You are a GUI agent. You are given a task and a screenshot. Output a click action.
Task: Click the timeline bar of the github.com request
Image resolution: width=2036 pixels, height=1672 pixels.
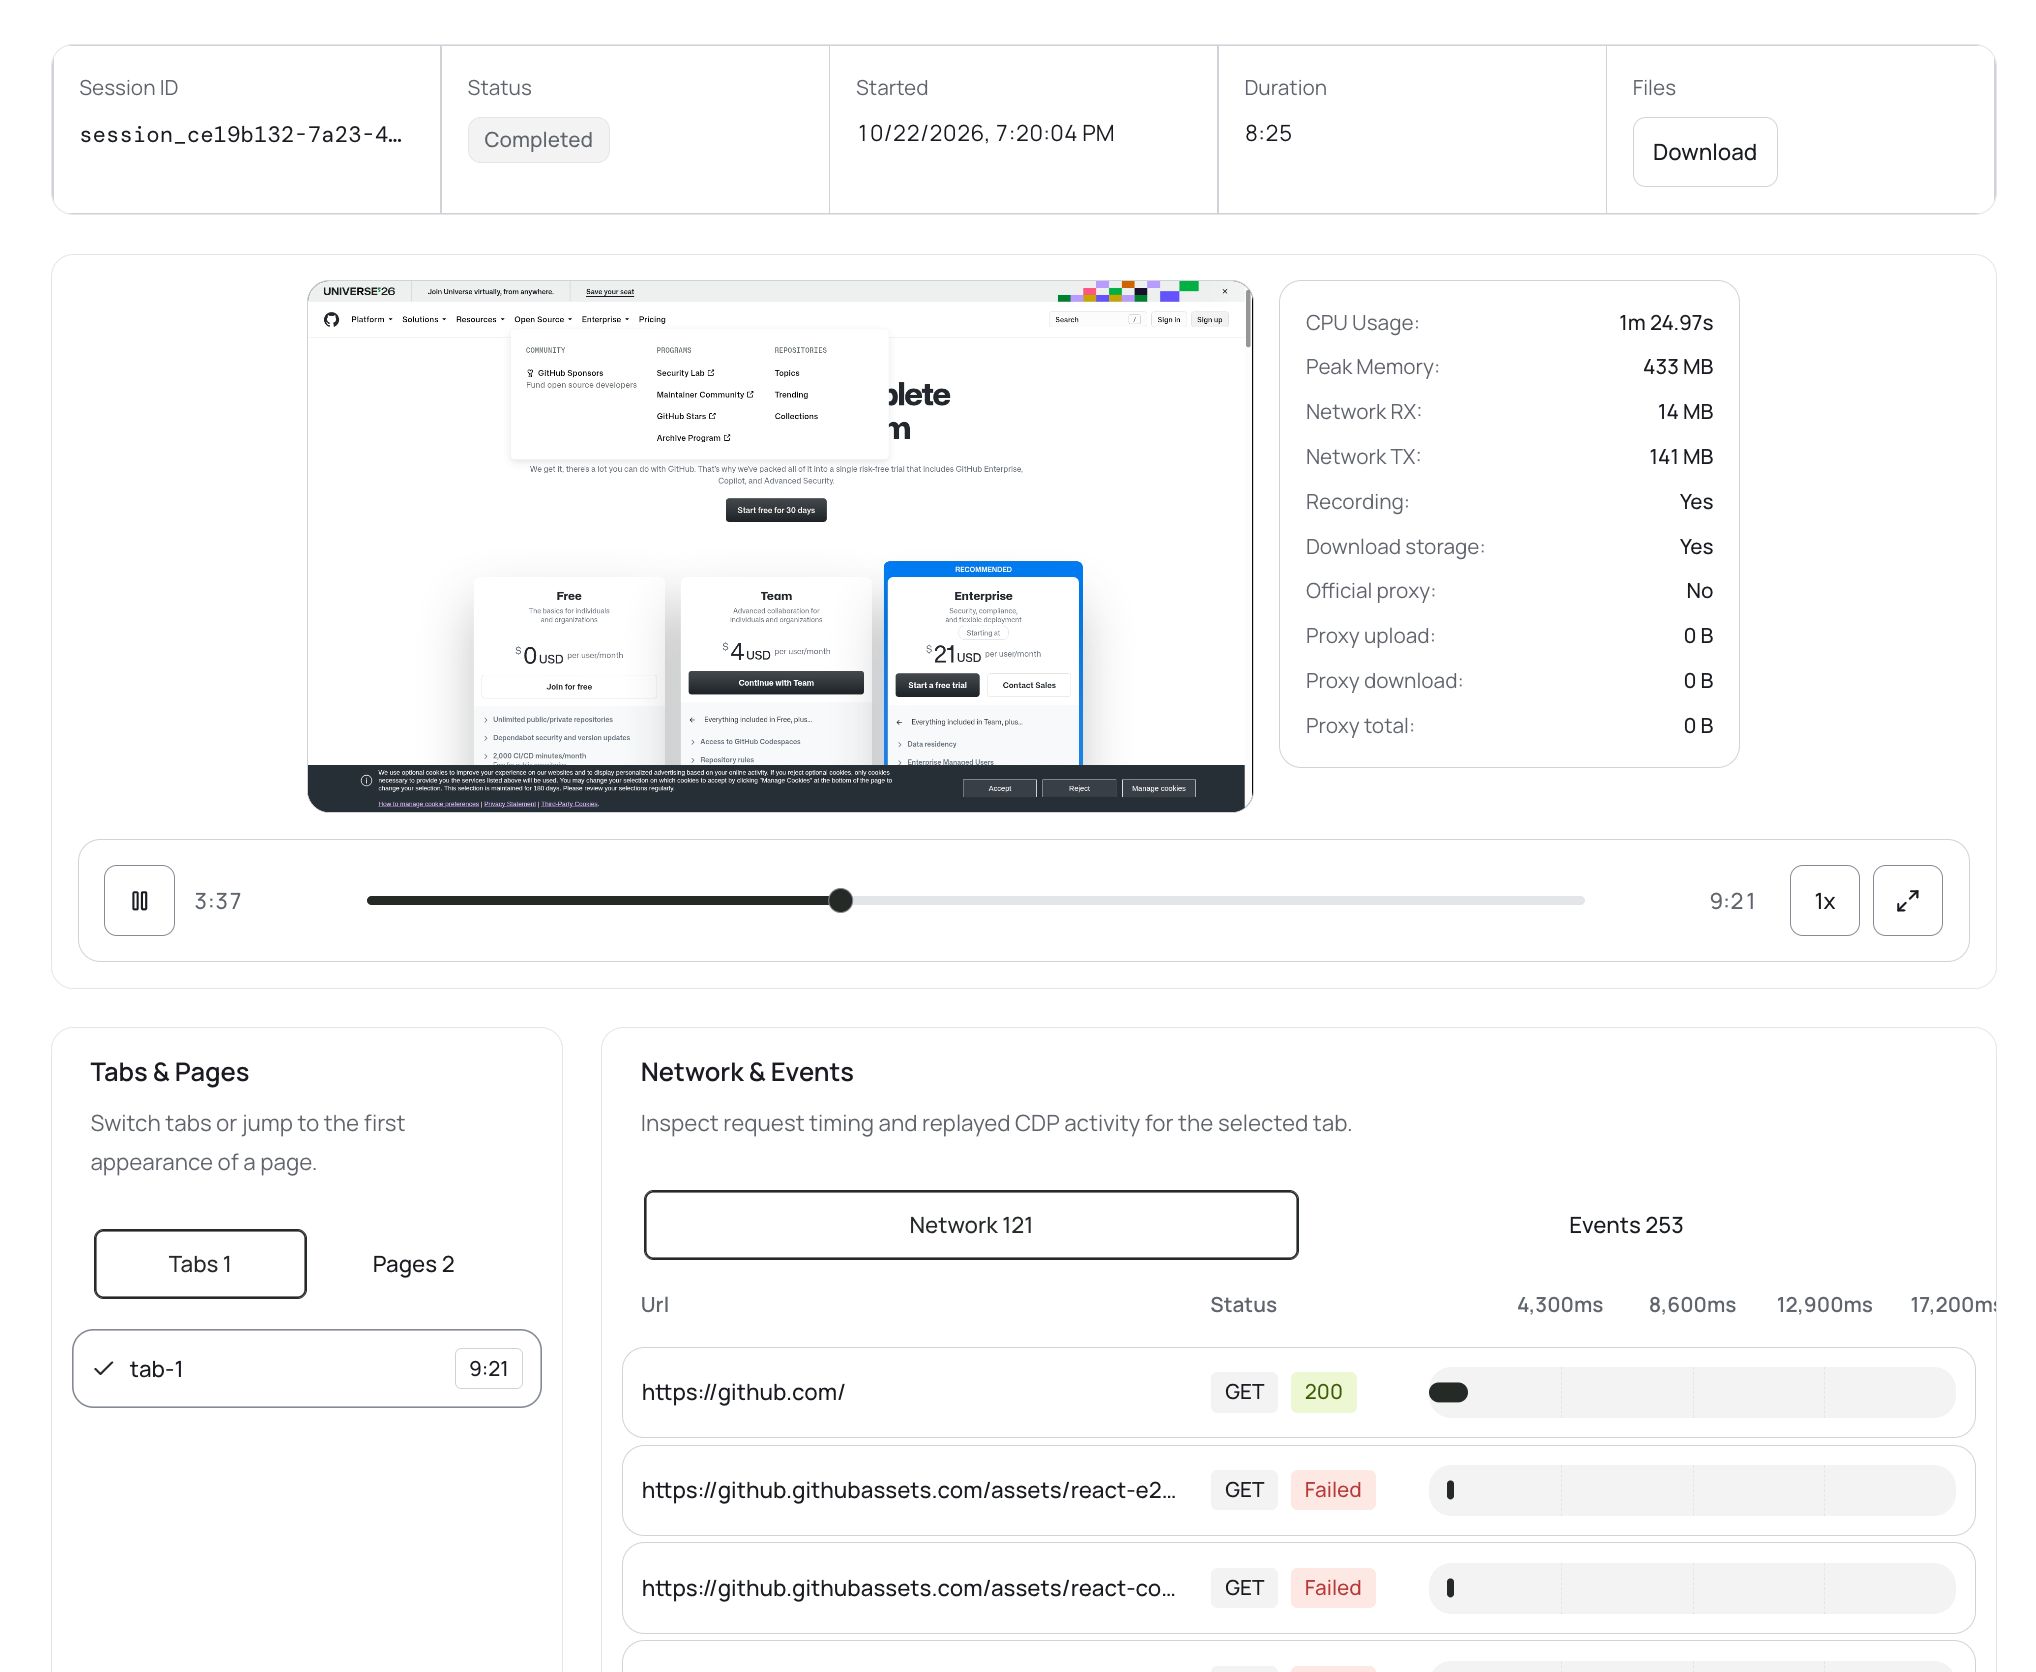coord(1448,1392)
